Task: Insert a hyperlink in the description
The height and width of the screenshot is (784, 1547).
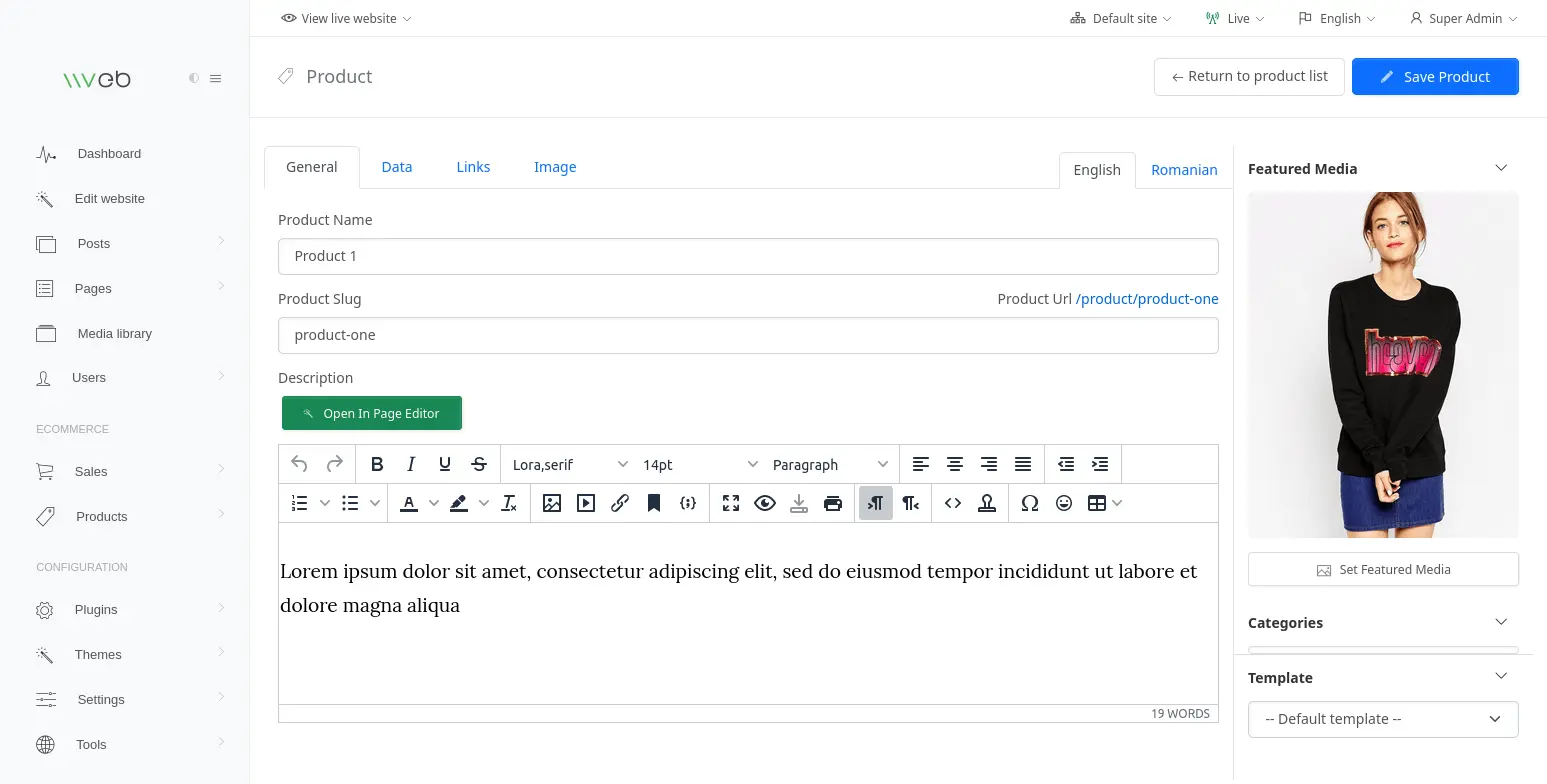Action: [x=619, y=503]
